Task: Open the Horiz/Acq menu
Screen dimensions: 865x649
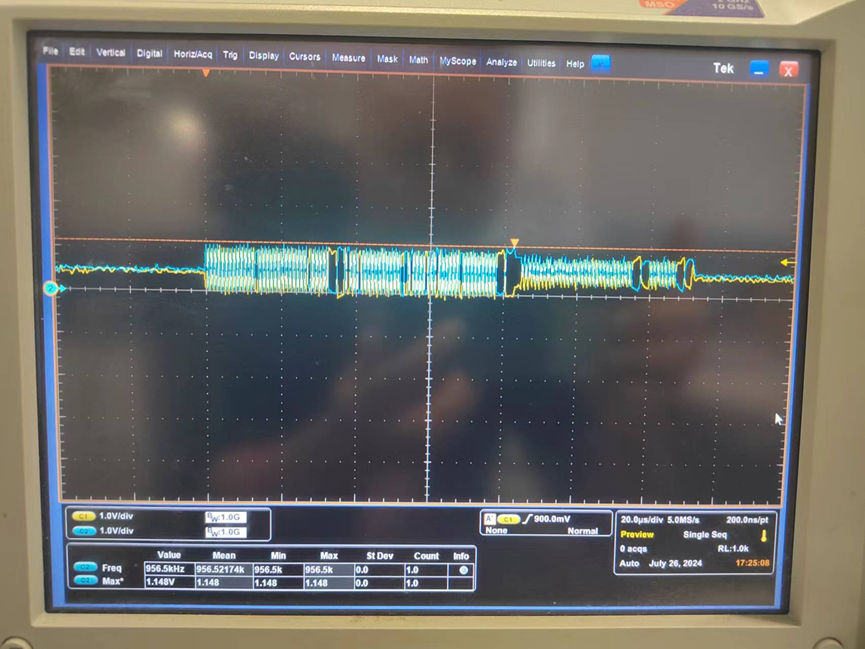Action: [x=193, y=54]
